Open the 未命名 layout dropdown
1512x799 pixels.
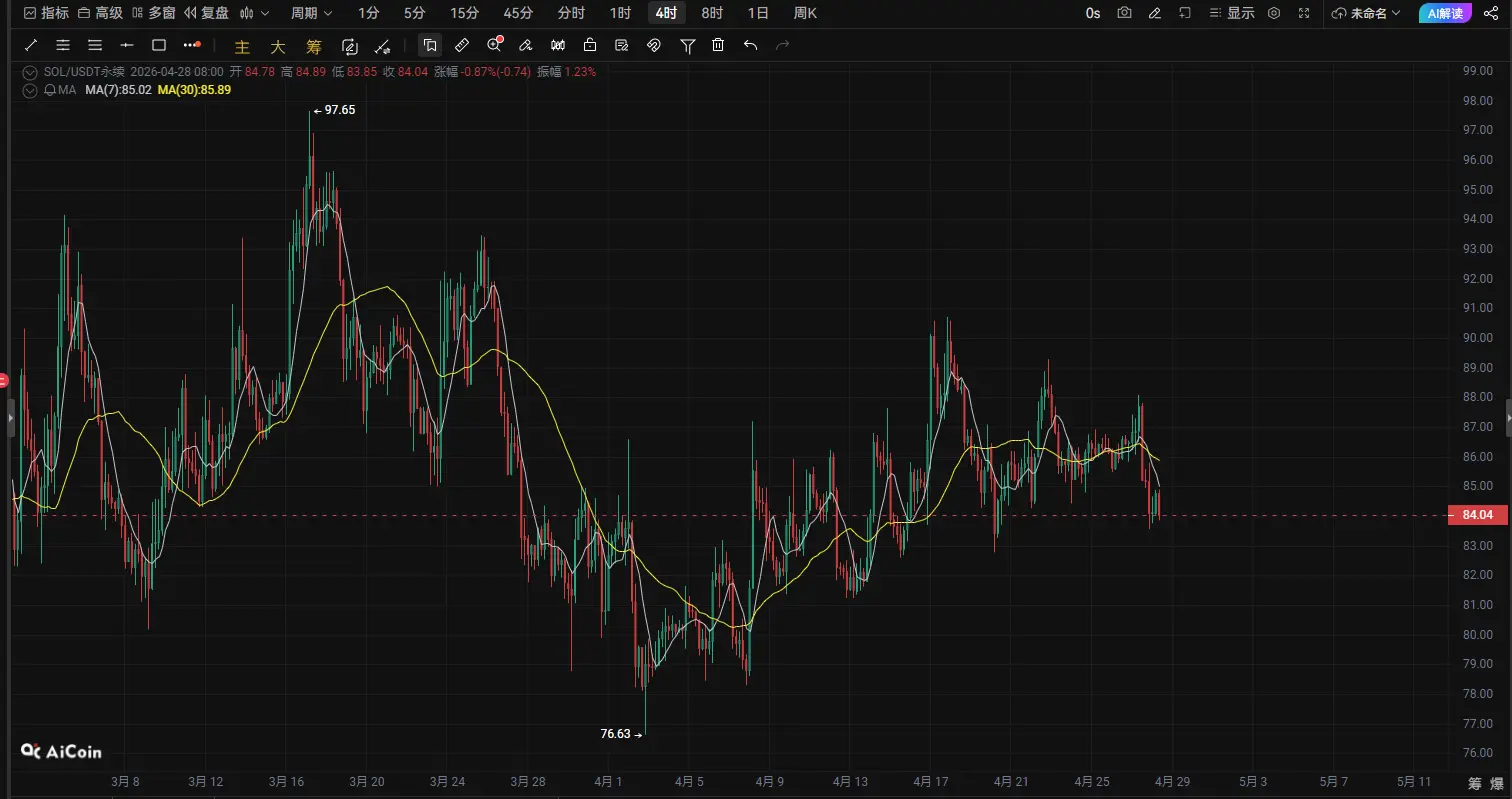pos(1367,13)
